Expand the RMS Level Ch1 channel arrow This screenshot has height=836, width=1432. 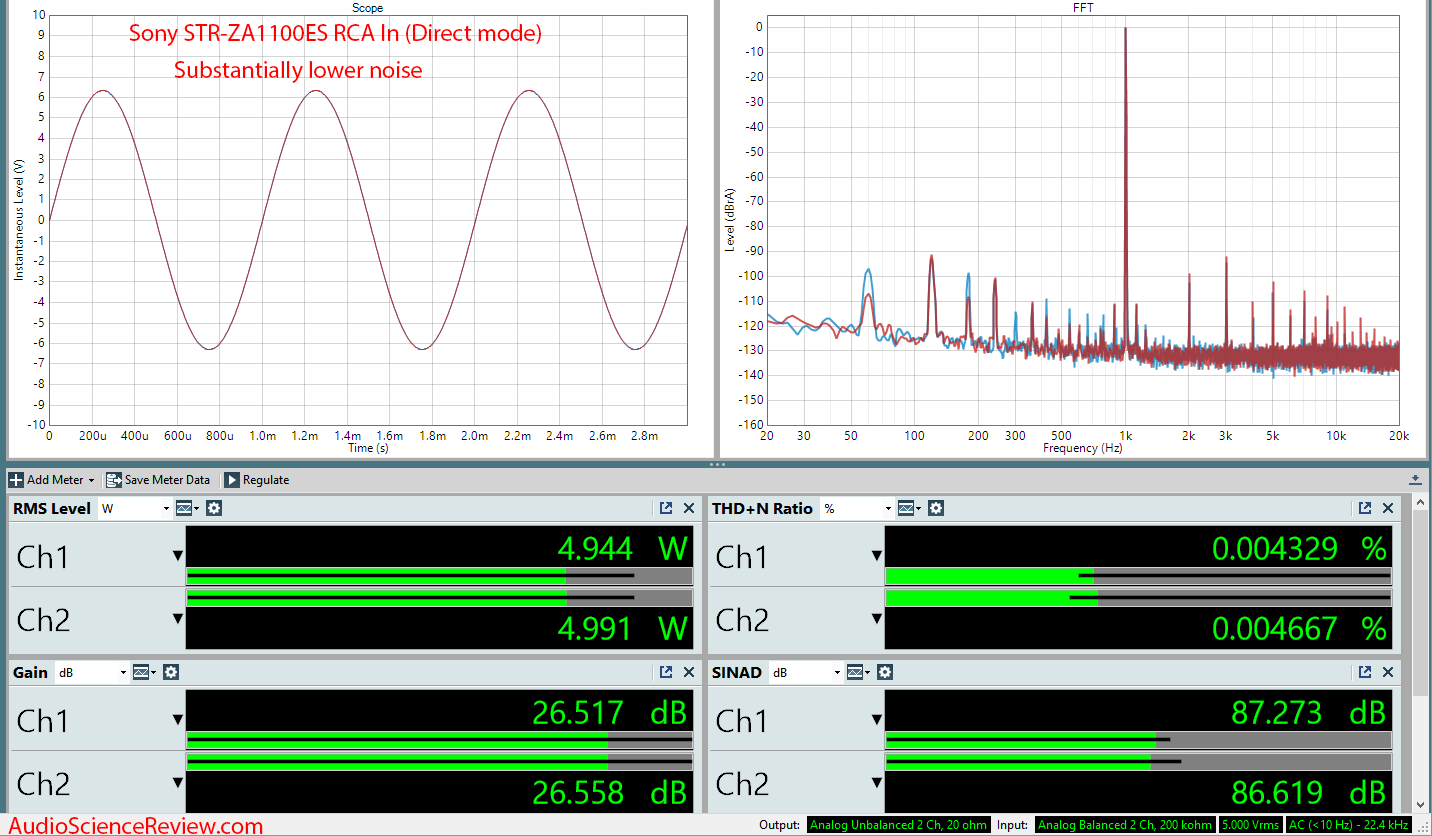(178, 556)
